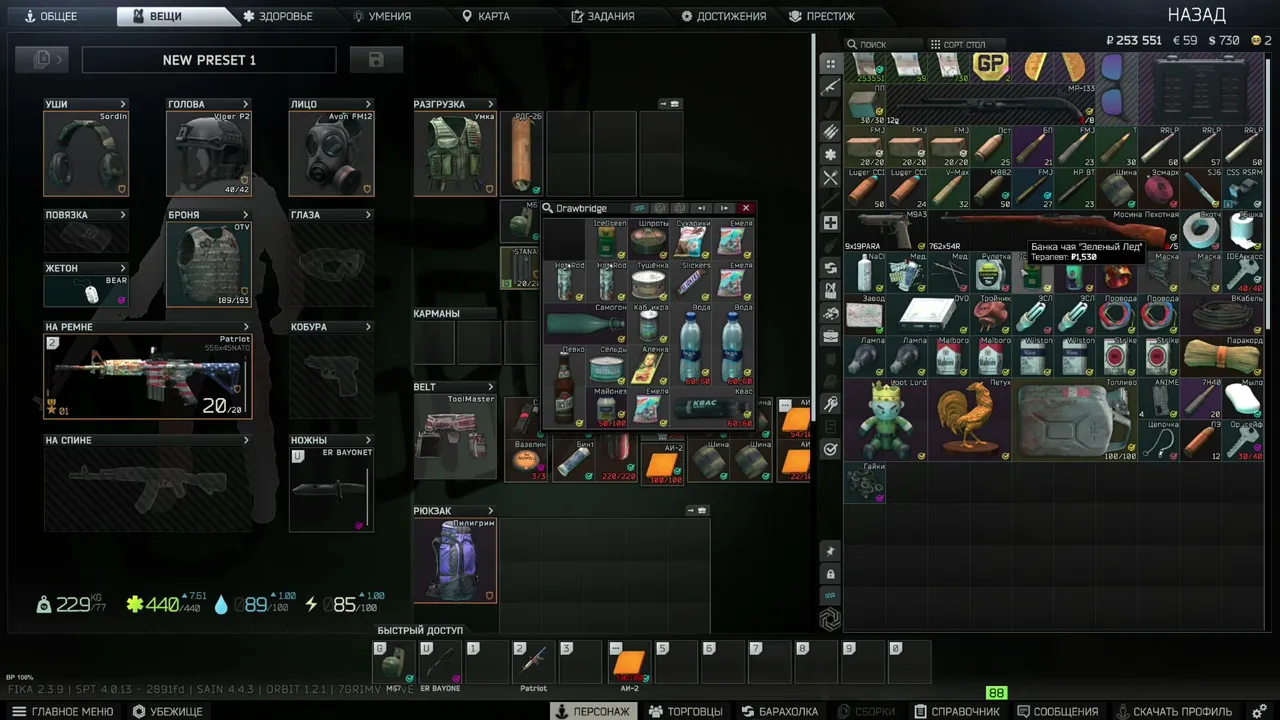
Task: Select the ER Bayonet knife in sheath slot
Action: [x=331, y=489]
